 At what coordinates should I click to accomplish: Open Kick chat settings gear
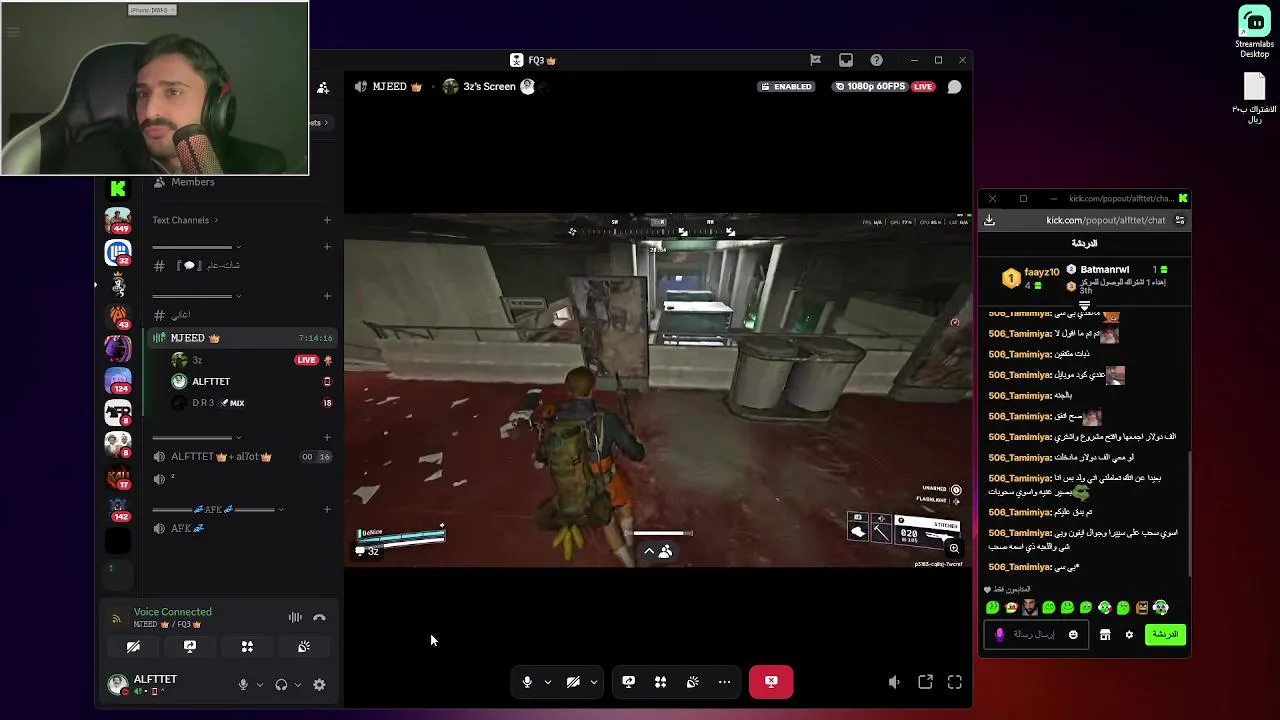[x=1129, y=634]
